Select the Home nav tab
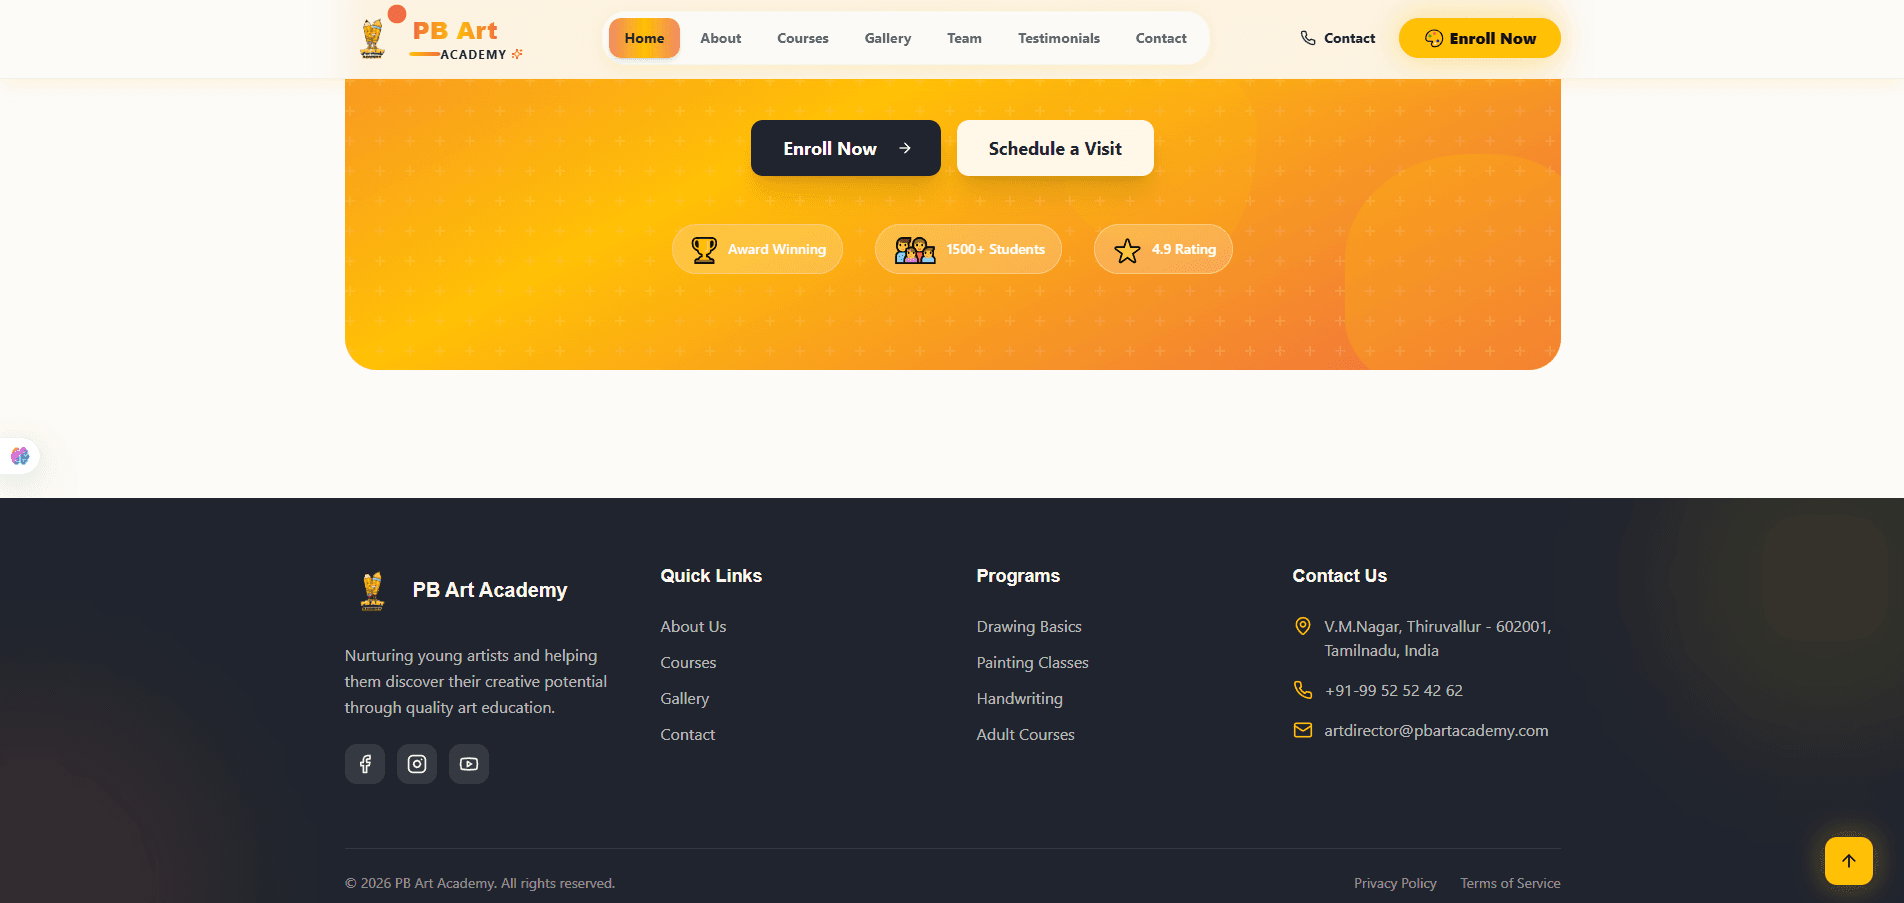The height and width of the screenshot is (903, 1904). coord(644,38)
